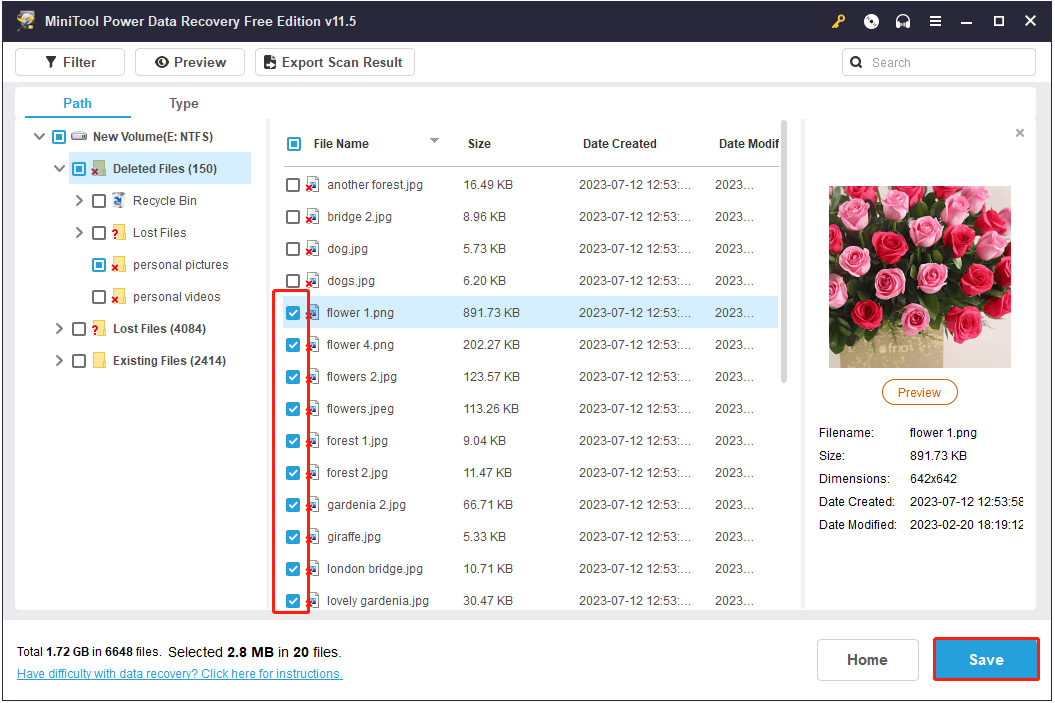This screenshot has height=703, width=1055.
Task: Click the magnifier icon in search box
Action: (x=856, y=63)
